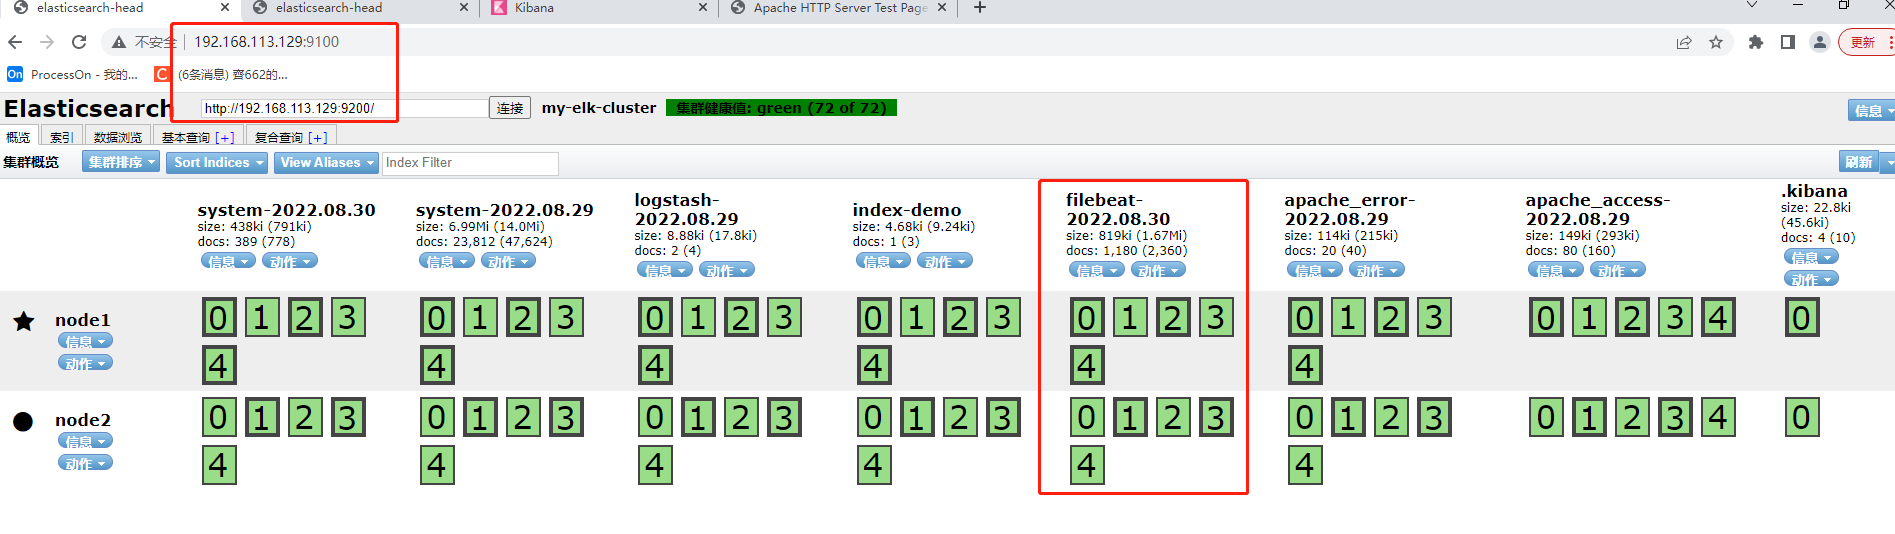Click shard 4 of apache_error on node2
The height and width of the screenshot is (534, 1895).
tap(1305, 466)
